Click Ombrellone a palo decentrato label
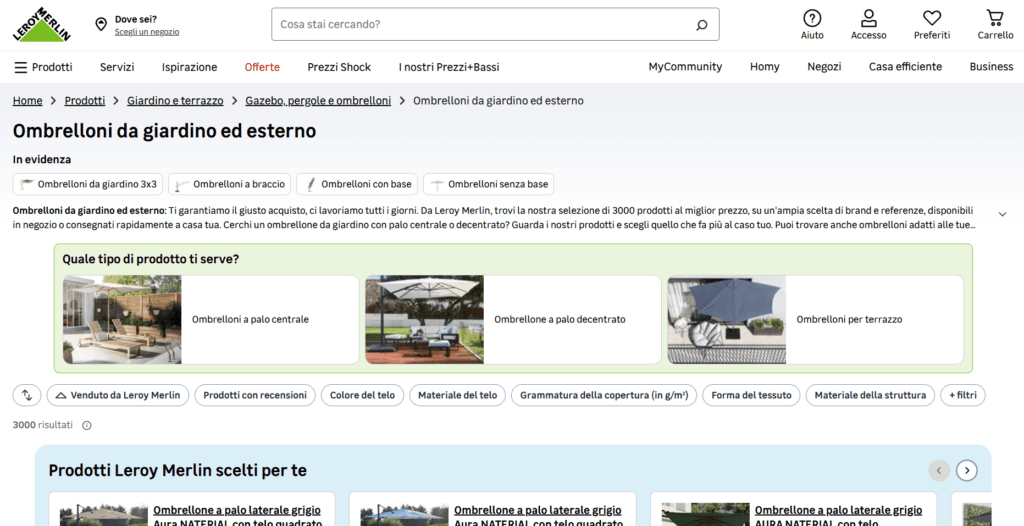The image size is (1024, 526). pos(560,320)
